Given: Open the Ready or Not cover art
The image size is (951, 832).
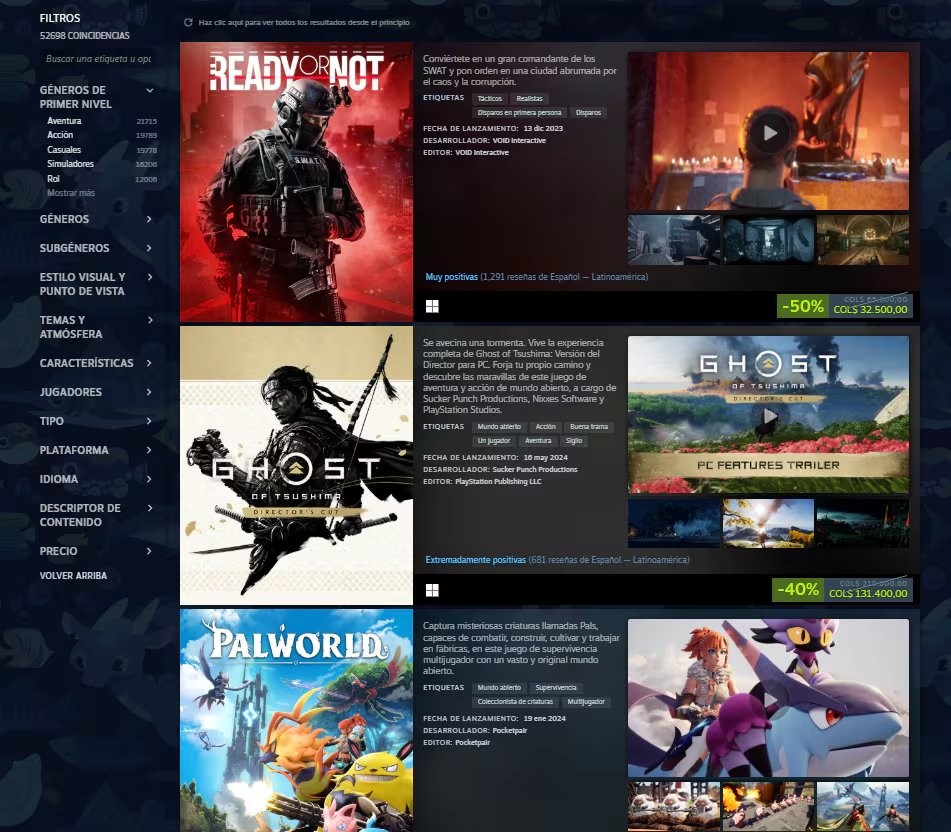Looking at the screenshot, I should (x=297, y=182).
